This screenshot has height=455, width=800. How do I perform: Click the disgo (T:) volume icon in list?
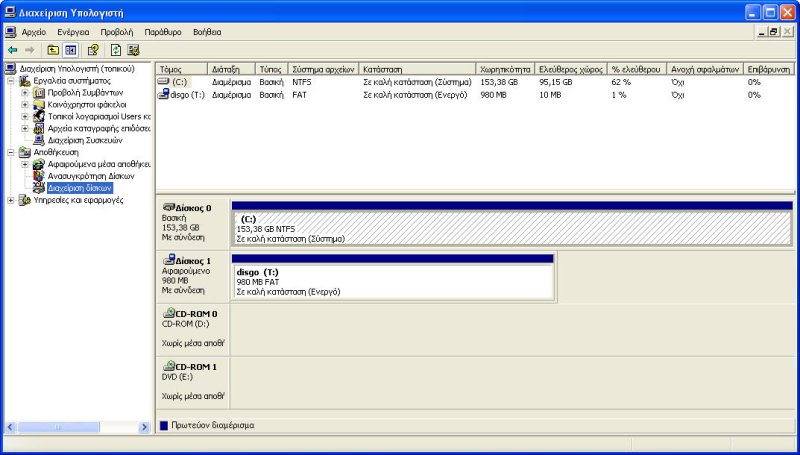tap(163, 94)
